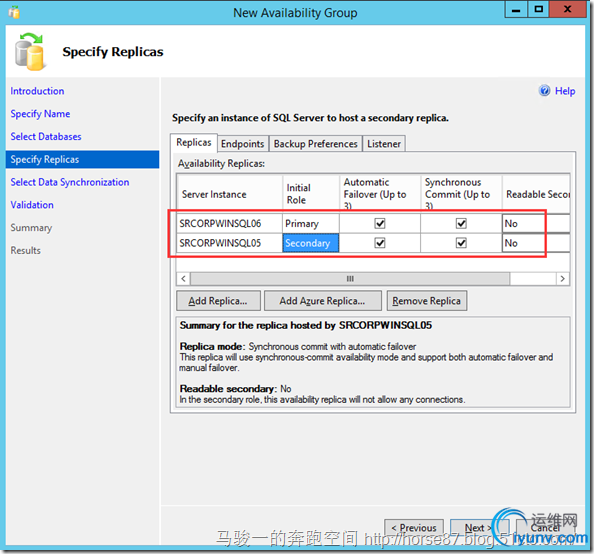Select the Primary initial role cell

311,224
